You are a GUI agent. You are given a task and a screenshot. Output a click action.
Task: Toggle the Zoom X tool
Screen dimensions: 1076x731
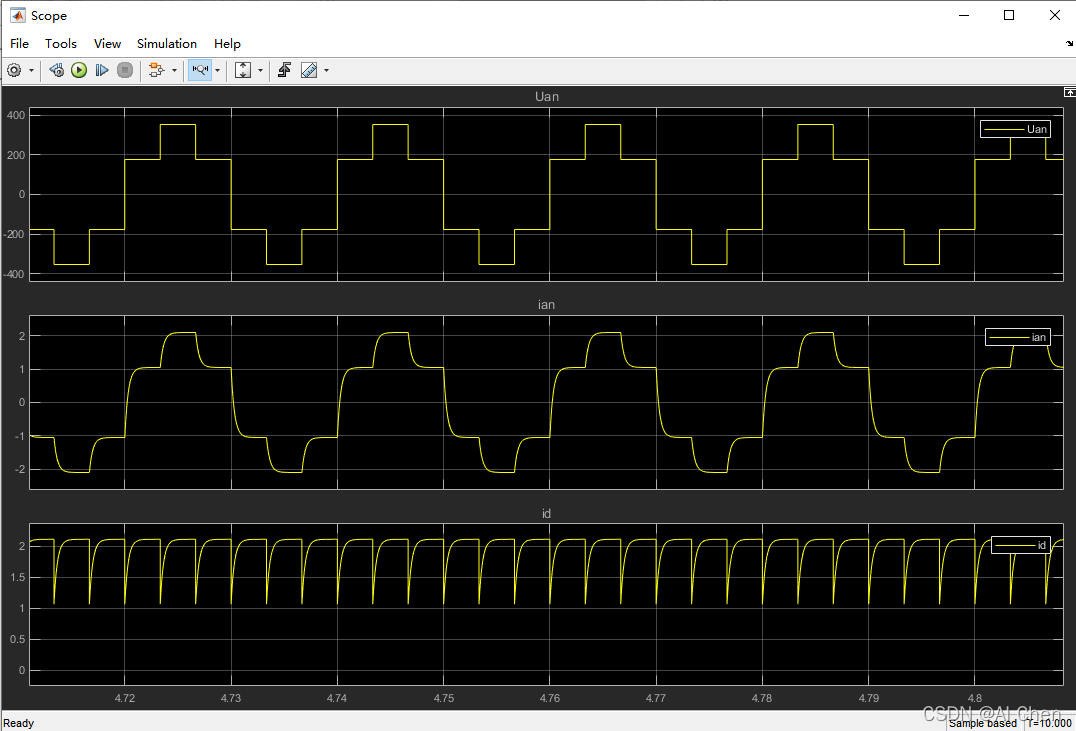200,70
